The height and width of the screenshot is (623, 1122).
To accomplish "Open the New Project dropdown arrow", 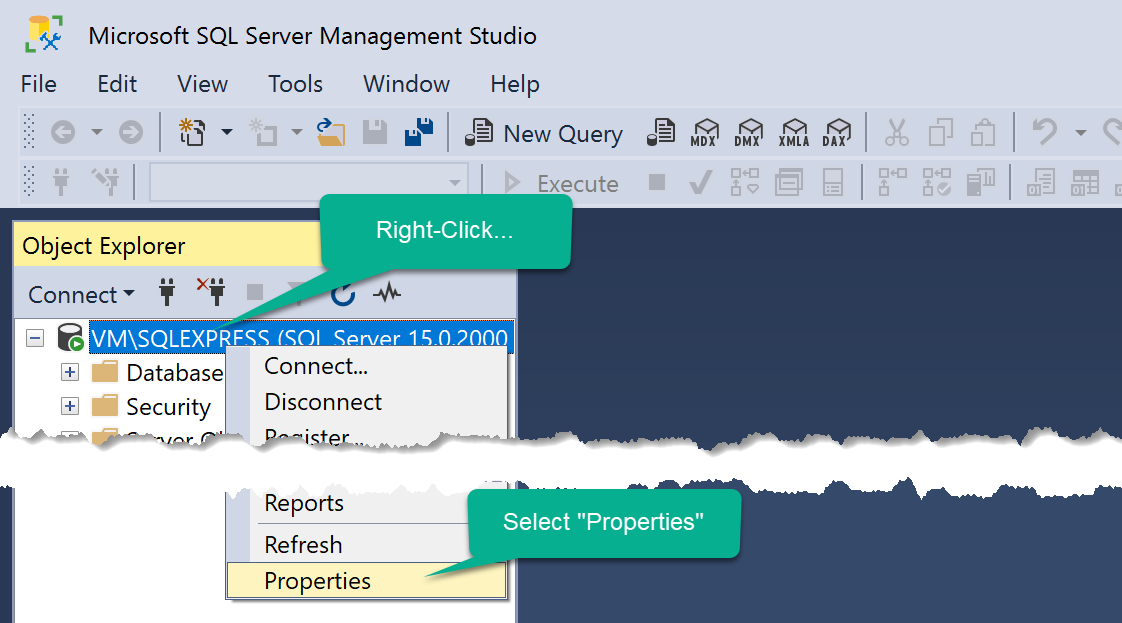I will click(x=227, y=132).
